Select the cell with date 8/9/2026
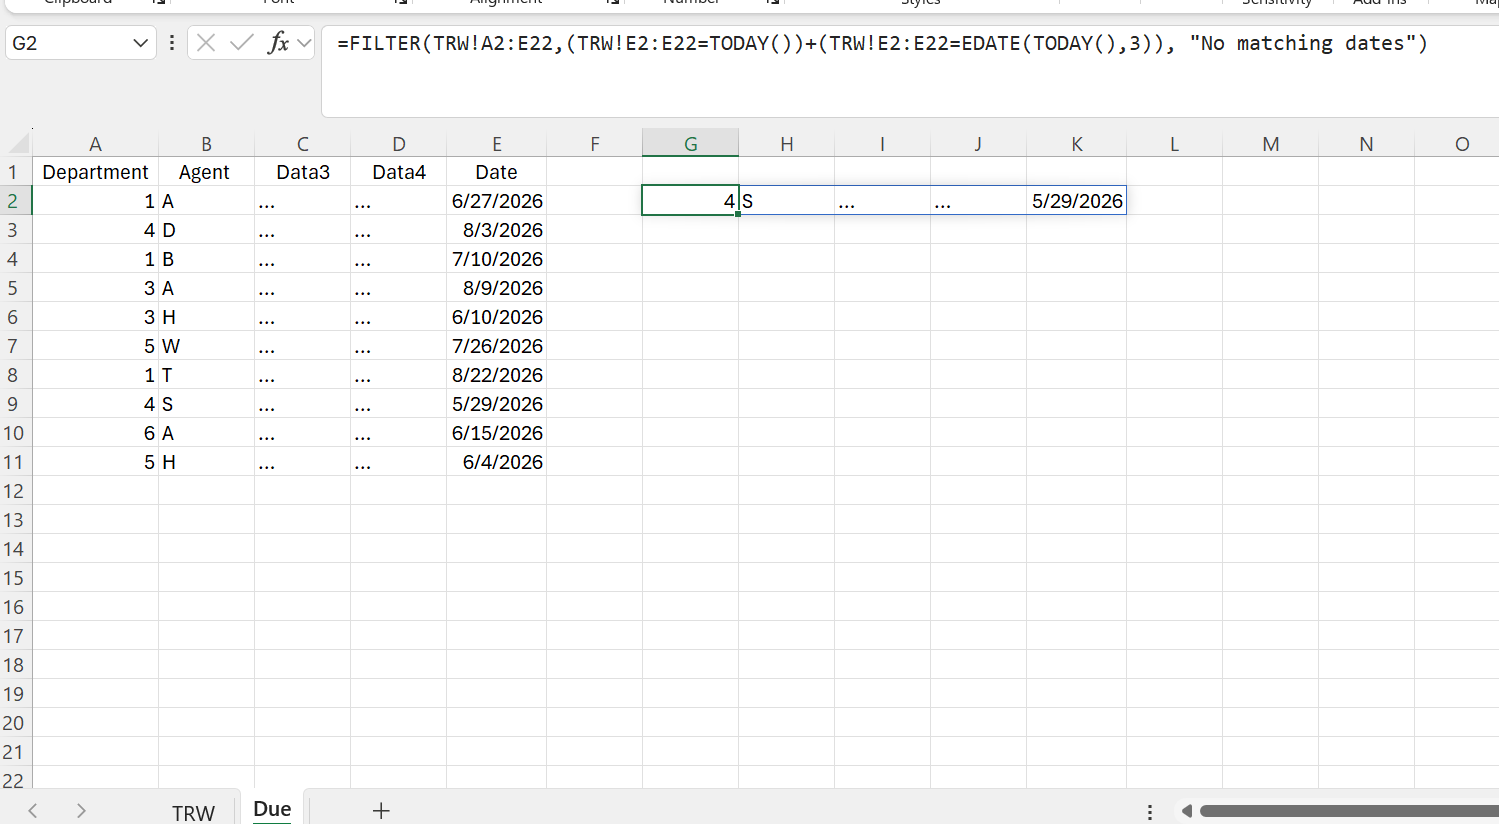 (x=496, y=288)
